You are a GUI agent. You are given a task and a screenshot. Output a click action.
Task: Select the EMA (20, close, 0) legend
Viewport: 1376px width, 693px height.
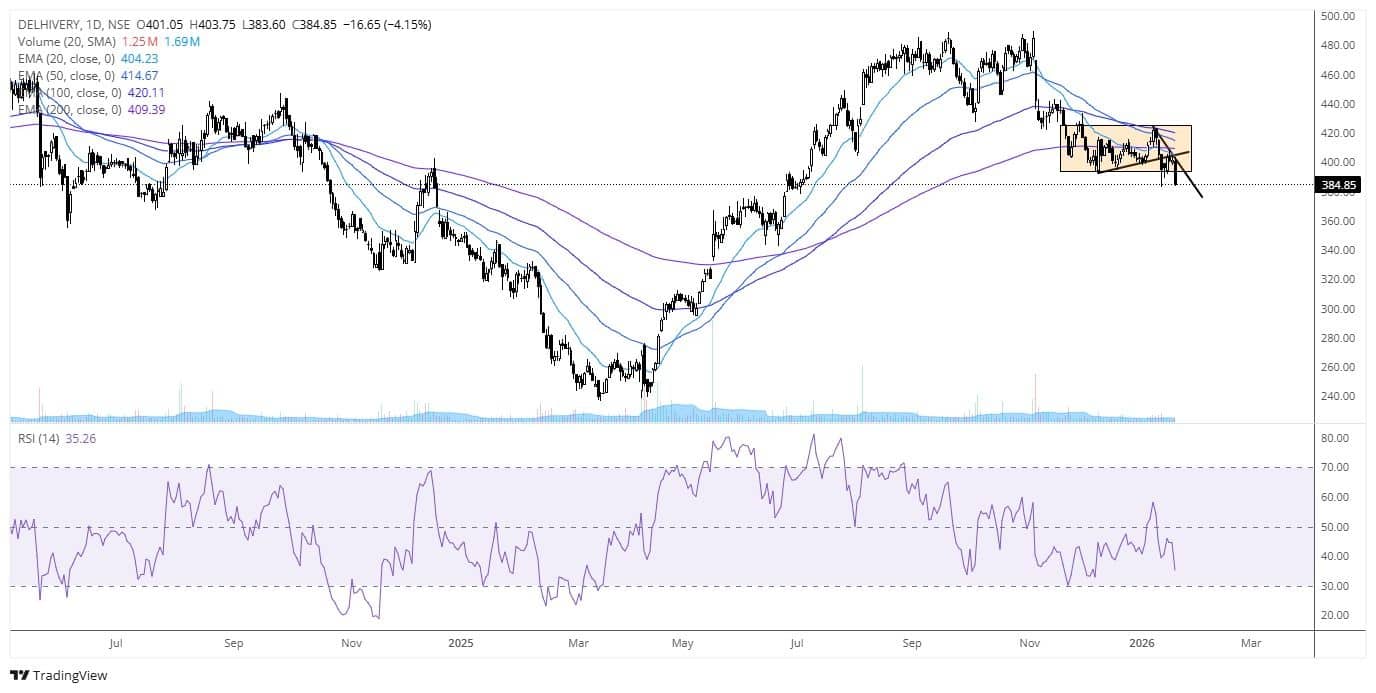67,58
